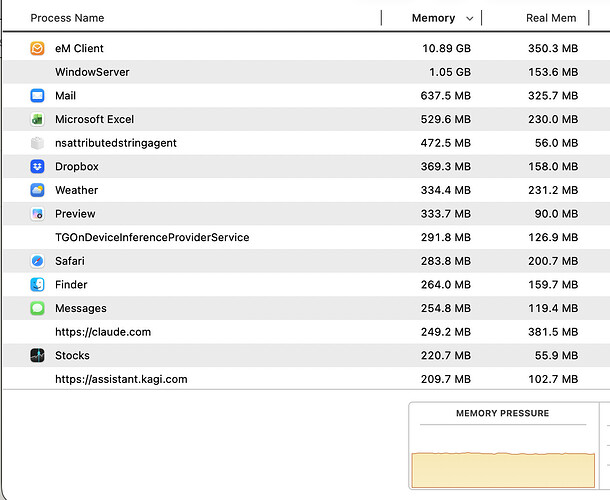610x500 pixels.
Task: Click the 254.8 MB memory value
Action: point(446,308)
